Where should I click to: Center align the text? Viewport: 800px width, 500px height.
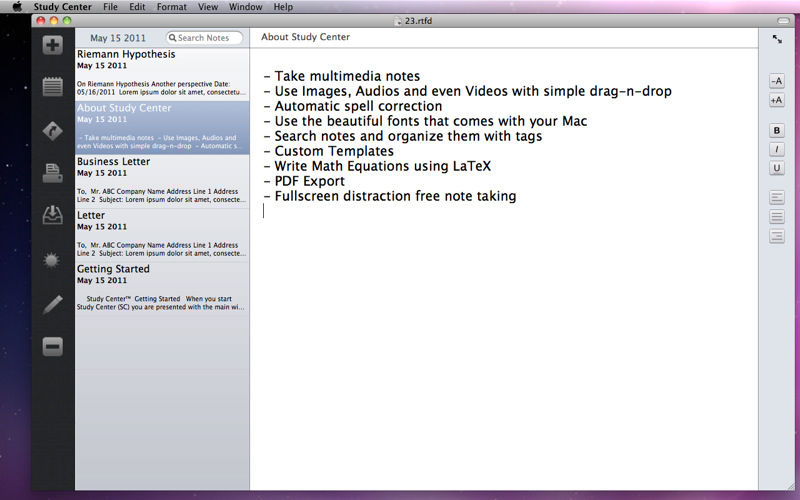777,217
